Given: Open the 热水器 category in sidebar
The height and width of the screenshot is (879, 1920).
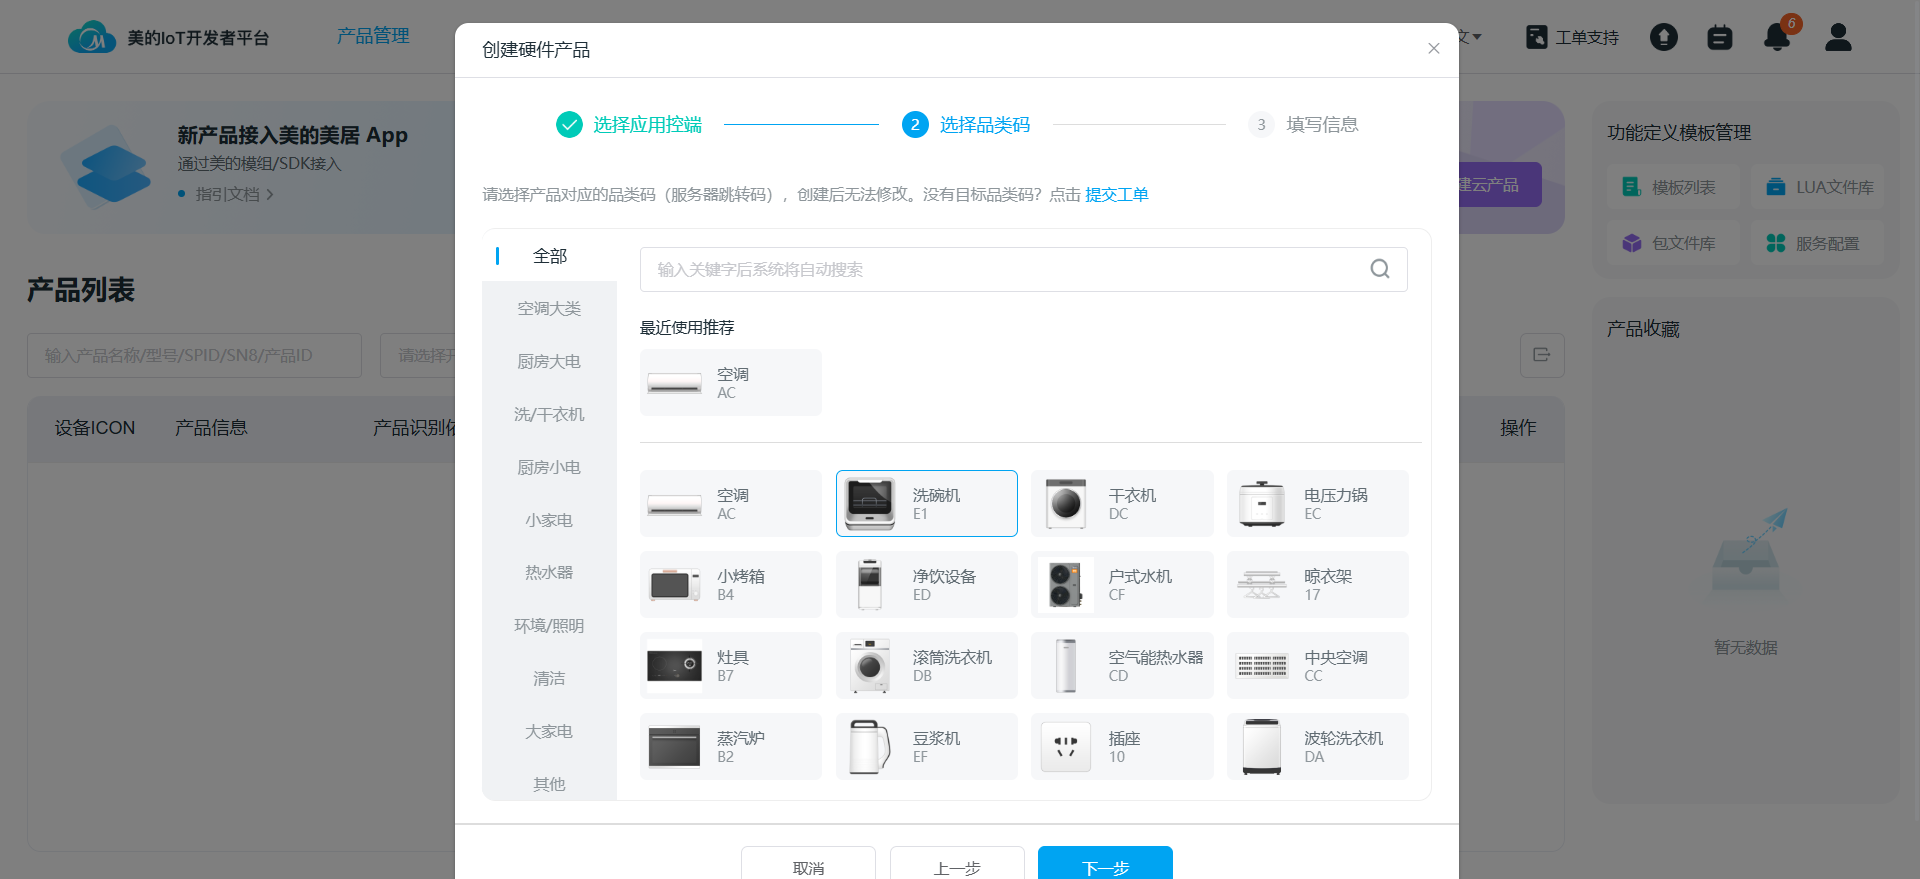Looking at the screenshot, I should tap(549, 572).
